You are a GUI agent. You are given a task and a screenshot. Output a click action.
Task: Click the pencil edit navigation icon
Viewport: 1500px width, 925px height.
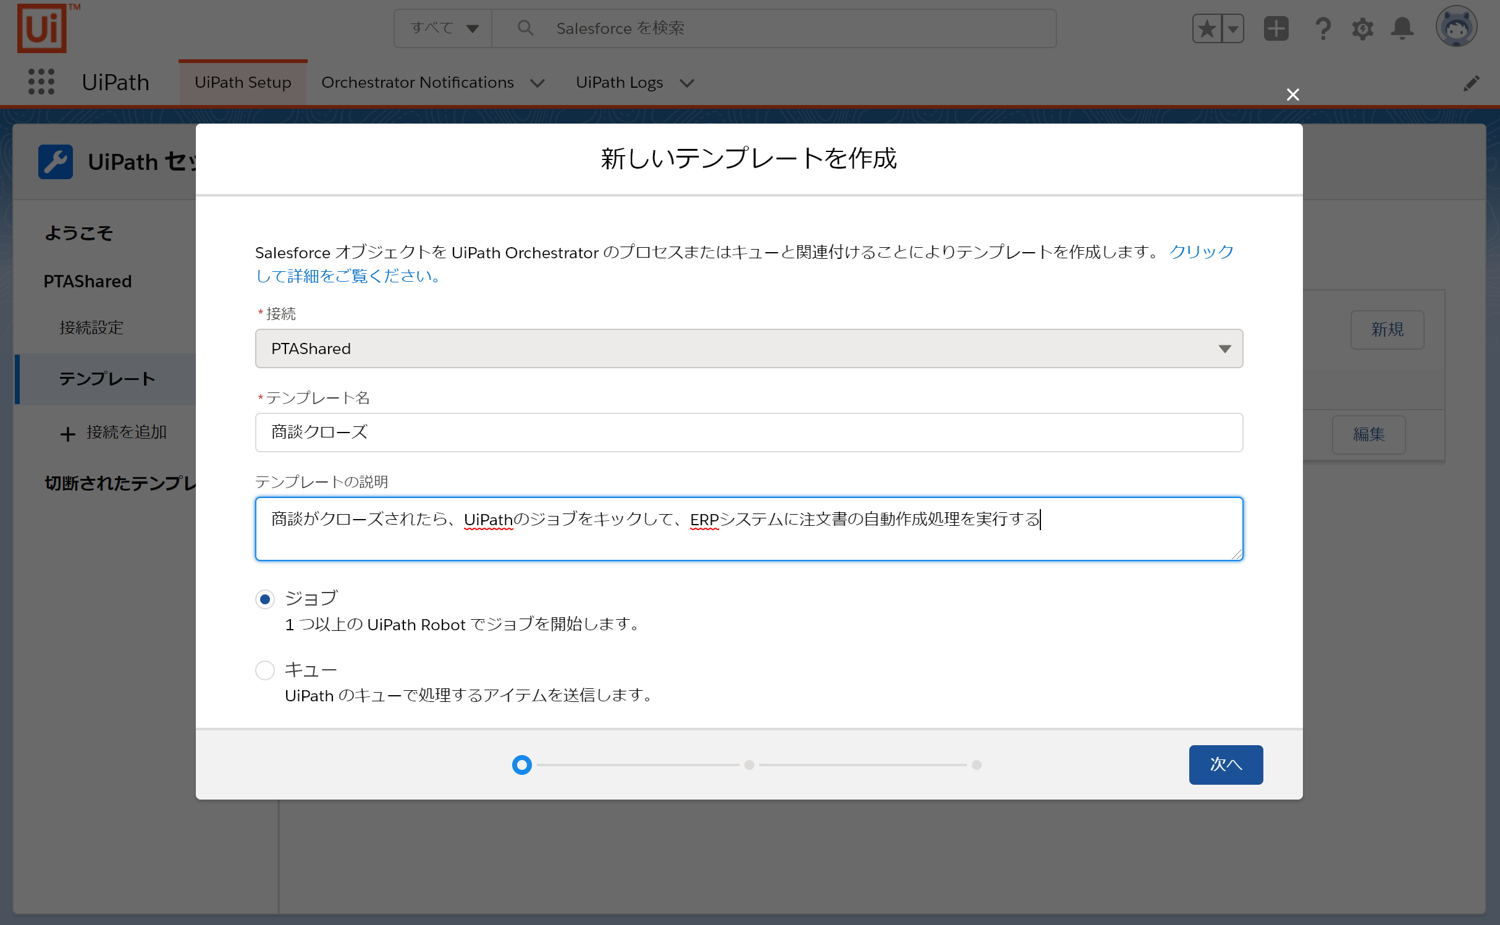1471,83
